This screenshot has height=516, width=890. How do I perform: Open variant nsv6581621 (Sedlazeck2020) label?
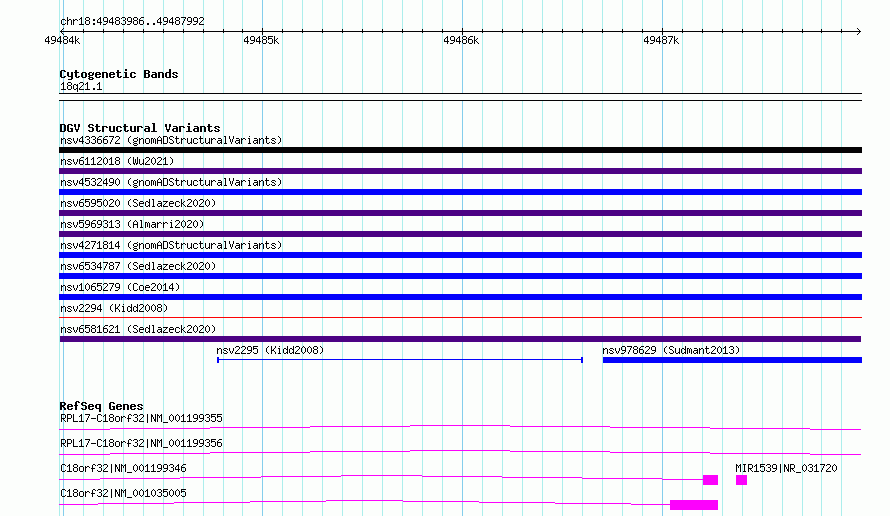(138, 329)
